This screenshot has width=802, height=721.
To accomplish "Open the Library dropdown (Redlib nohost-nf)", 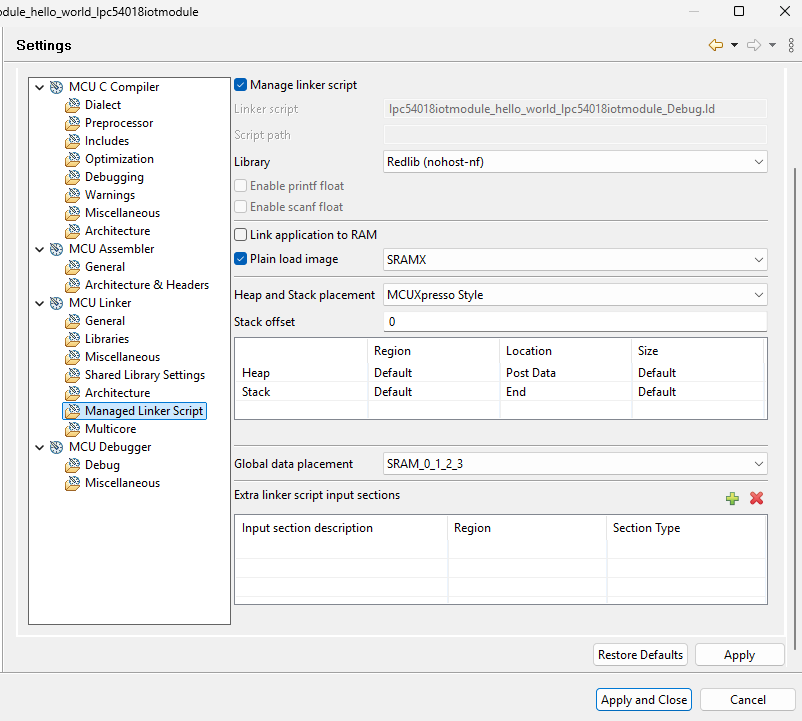I will (575, 161).
